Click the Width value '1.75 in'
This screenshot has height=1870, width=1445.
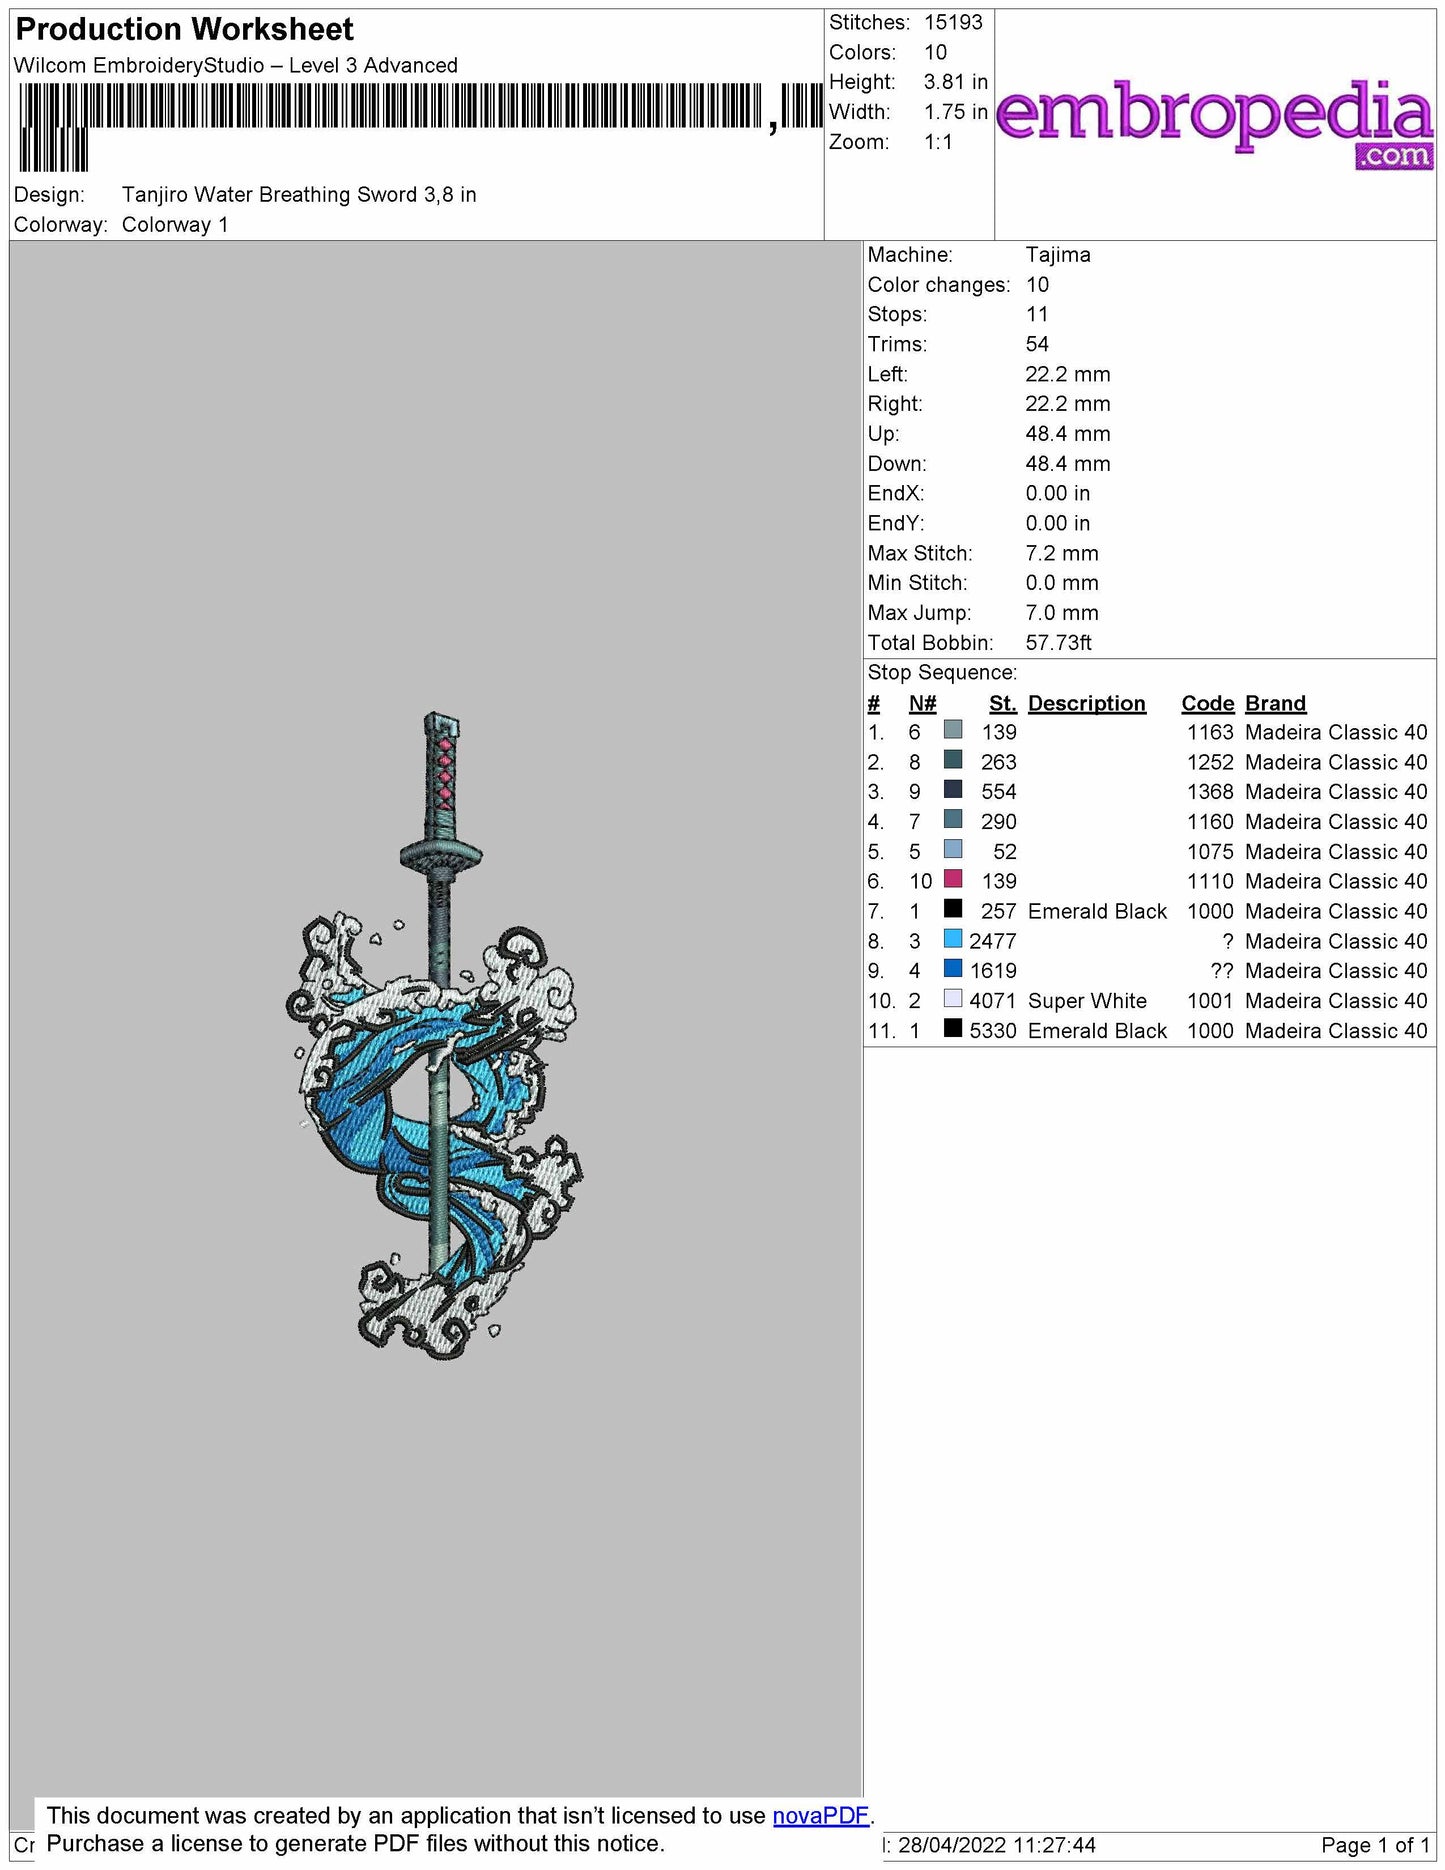coord(955,112)
